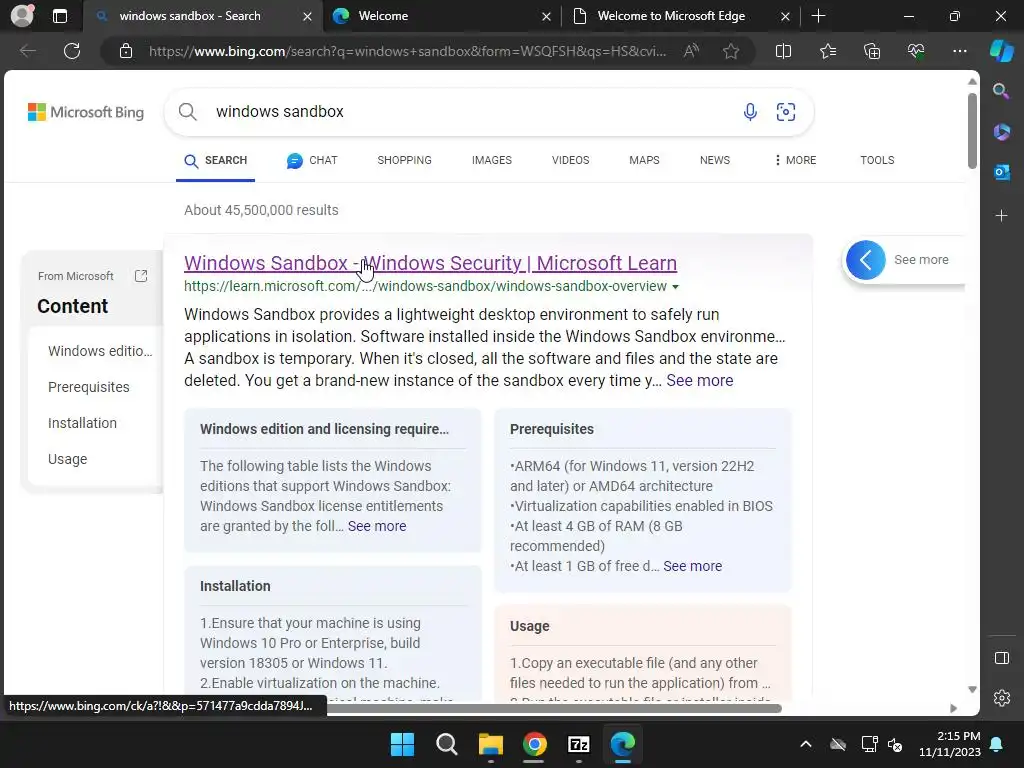The height and width of the screenshot is (768, 1024).
Task: Expand the MORE search categories menu
Action: point(795,161)
